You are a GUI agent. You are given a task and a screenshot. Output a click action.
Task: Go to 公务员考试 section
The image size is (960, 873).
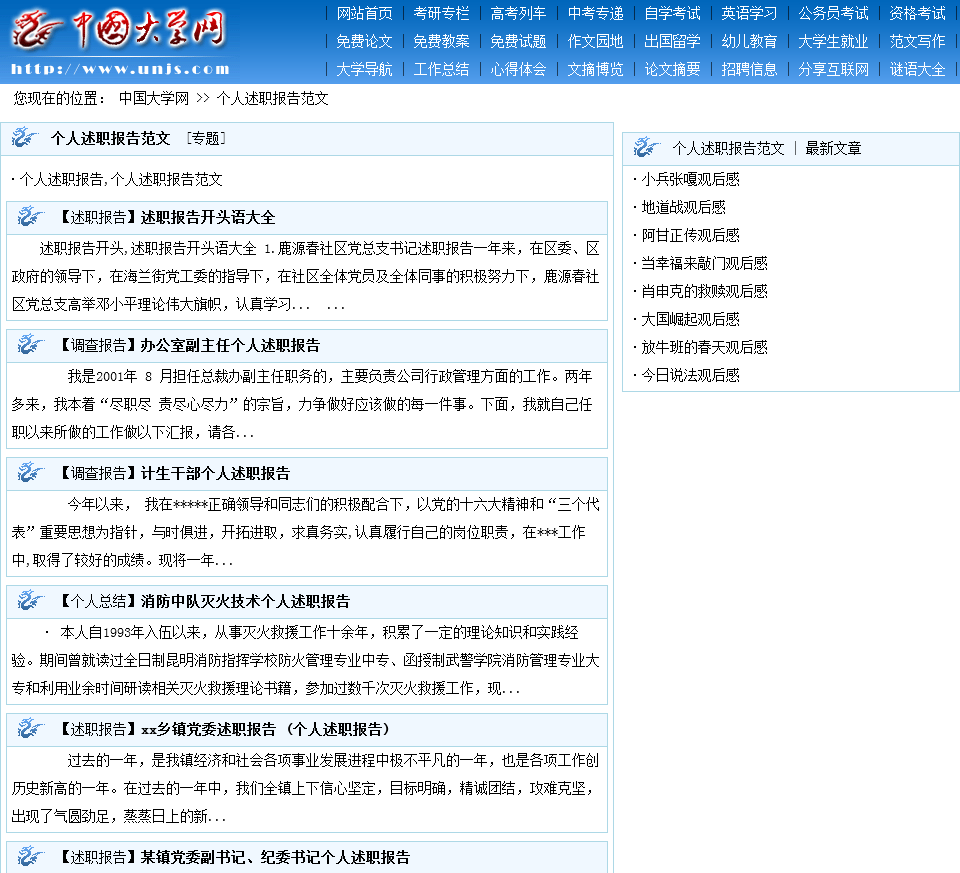833,13
